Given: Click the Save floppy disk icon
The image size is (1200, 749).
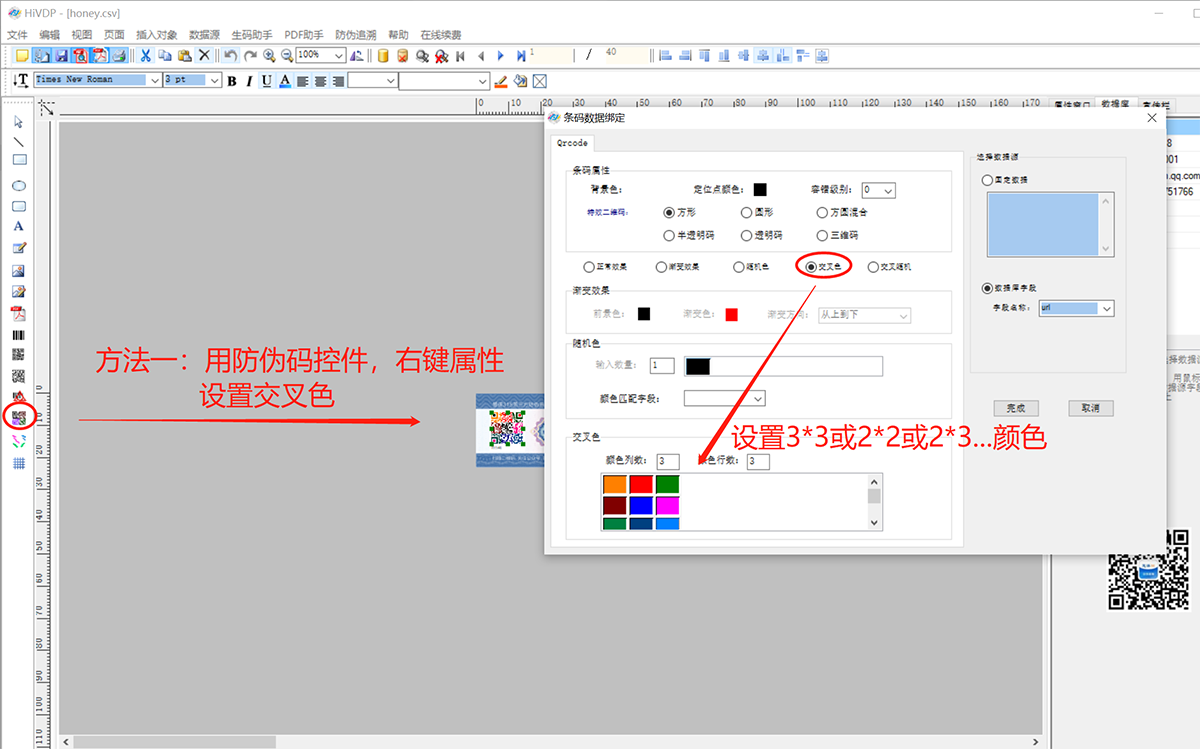Looking at the screenshot, I should 61,56.
